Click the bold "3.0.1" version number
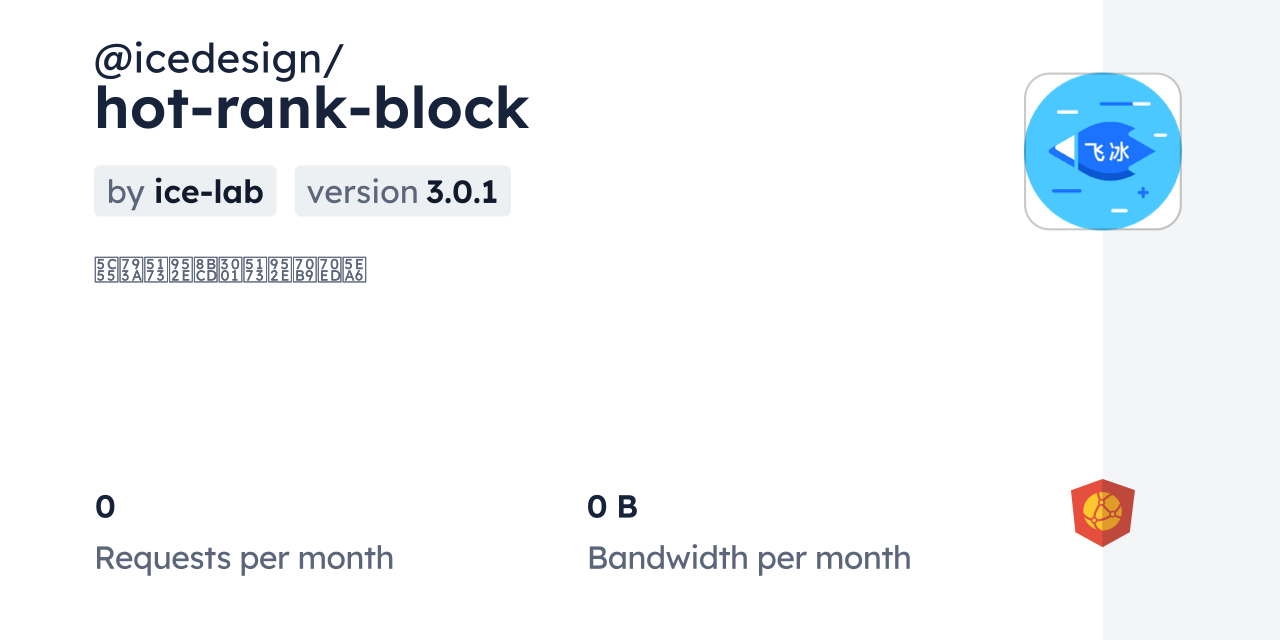This screenshot has width=1280, height=640. click(461, 191)
